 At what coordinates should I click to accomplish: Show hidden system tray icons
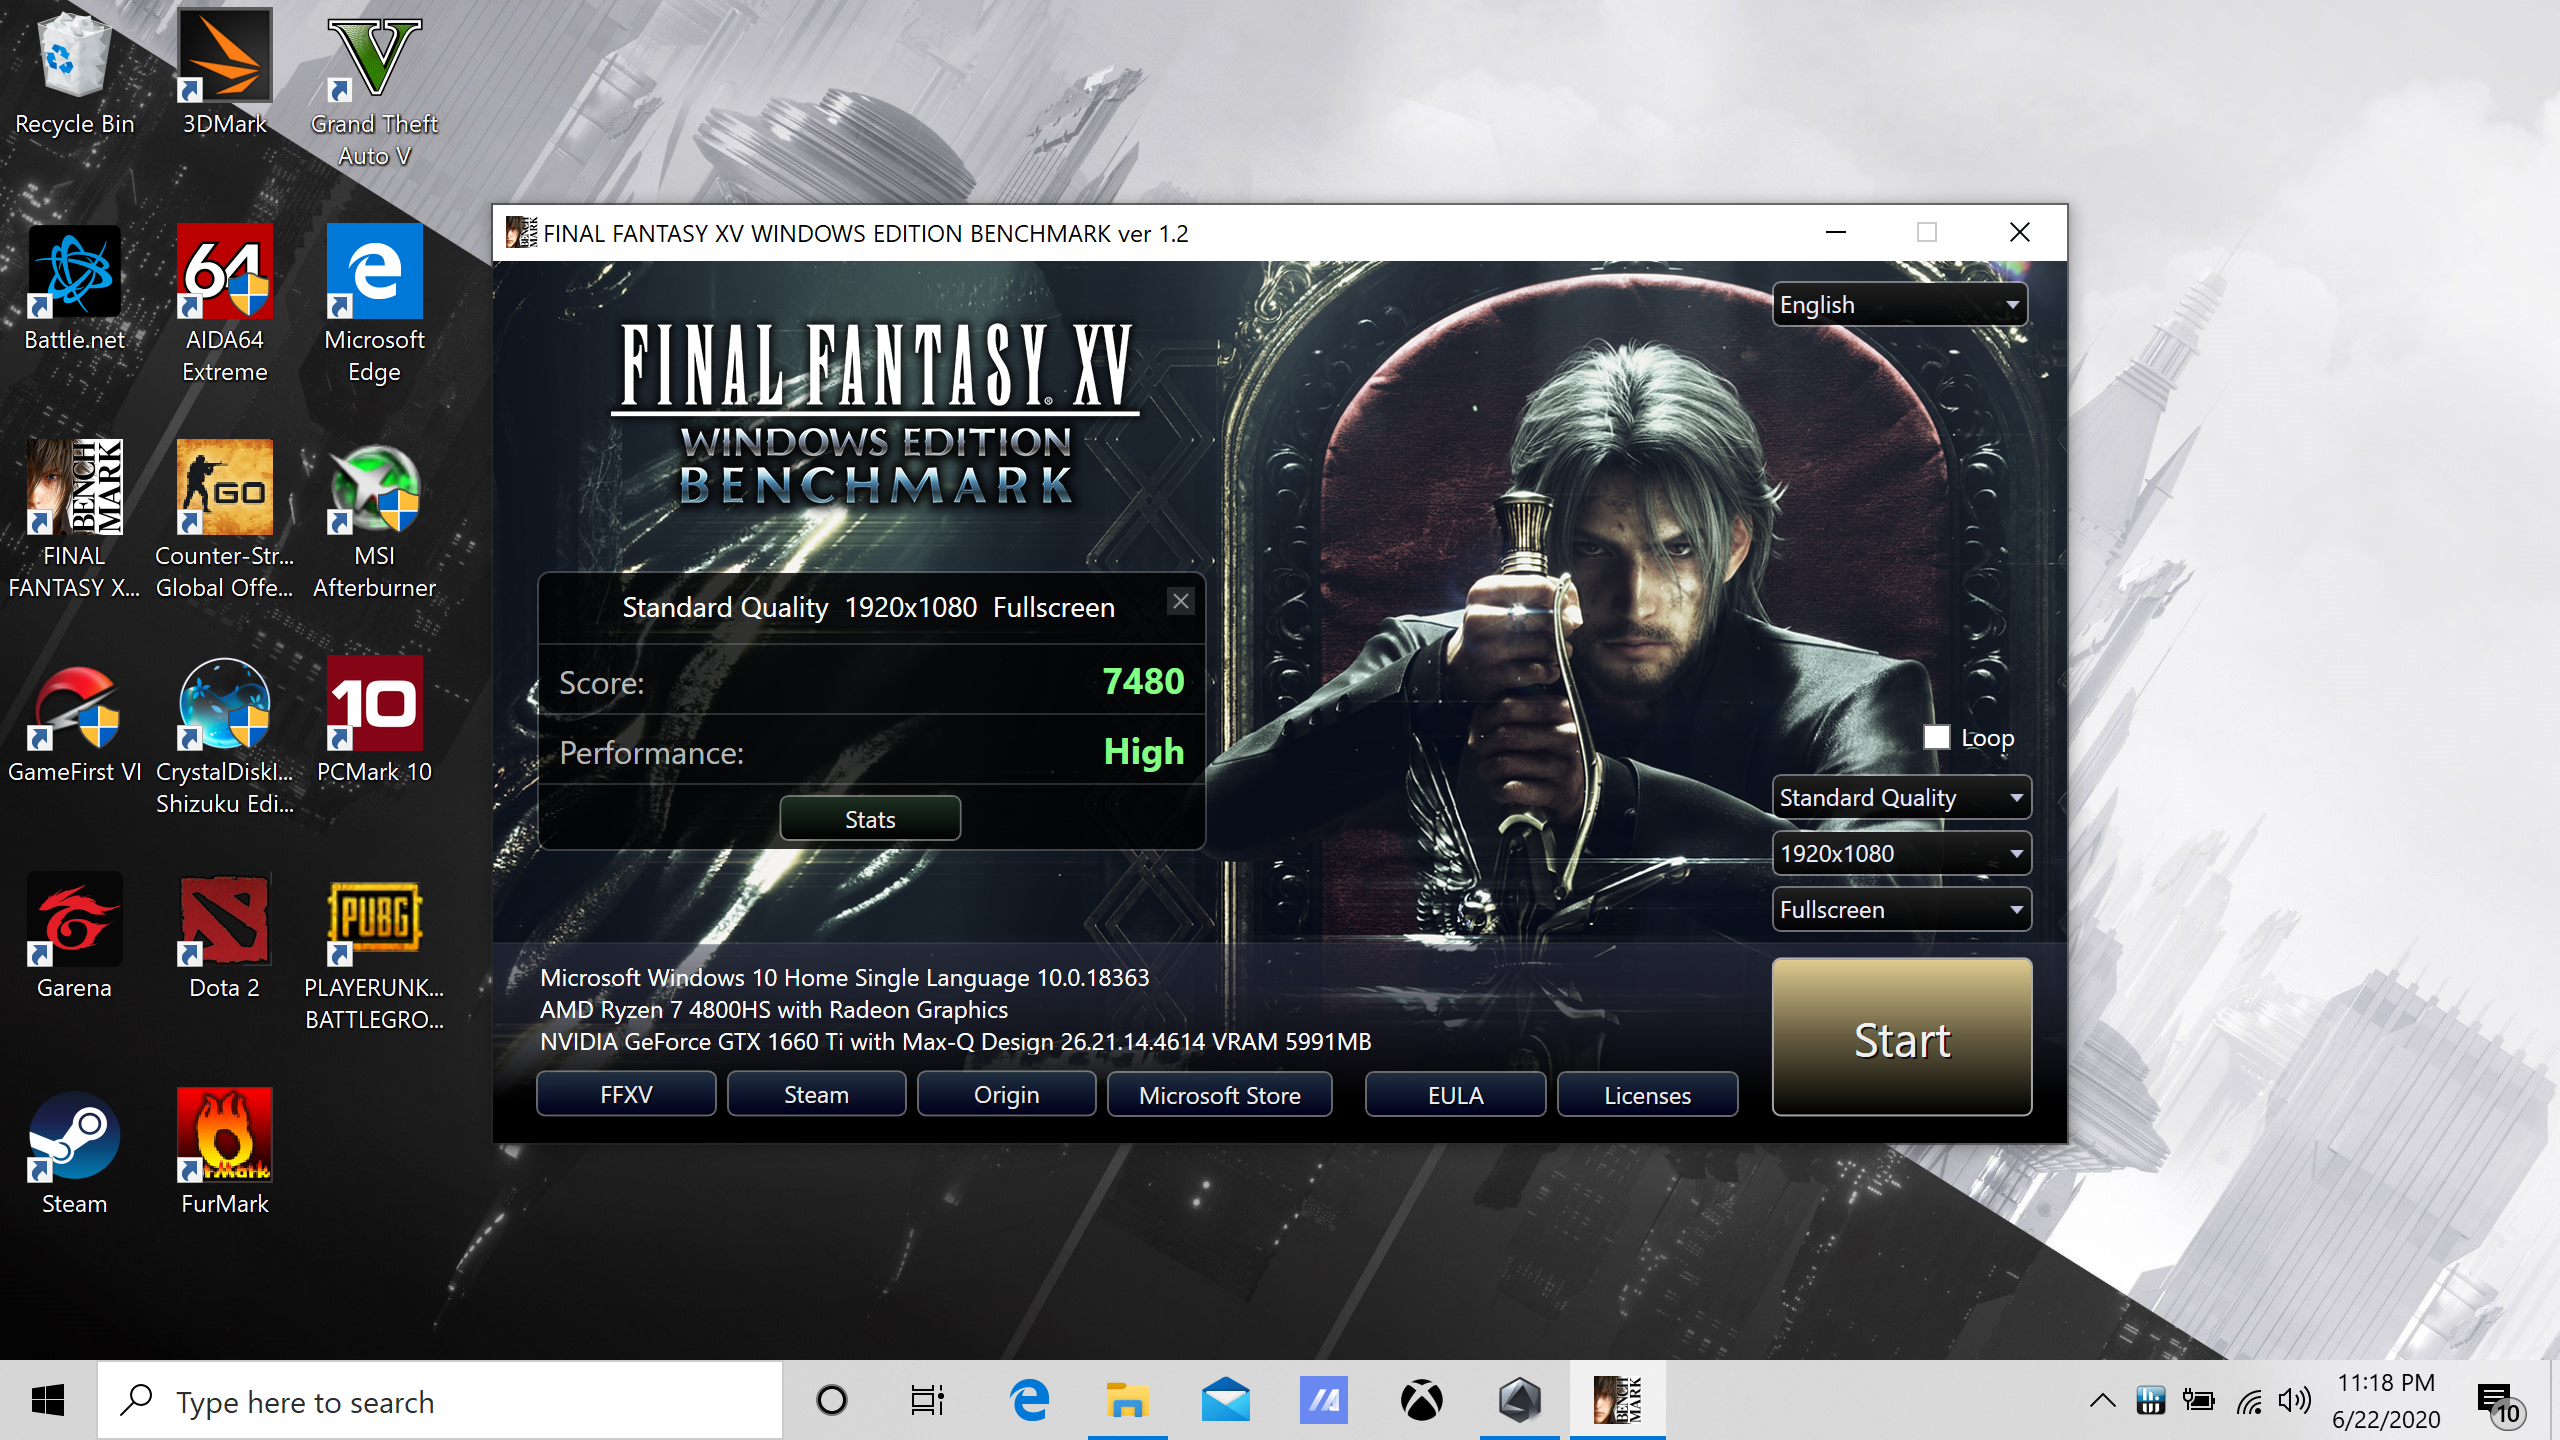coord(2102,1401)
